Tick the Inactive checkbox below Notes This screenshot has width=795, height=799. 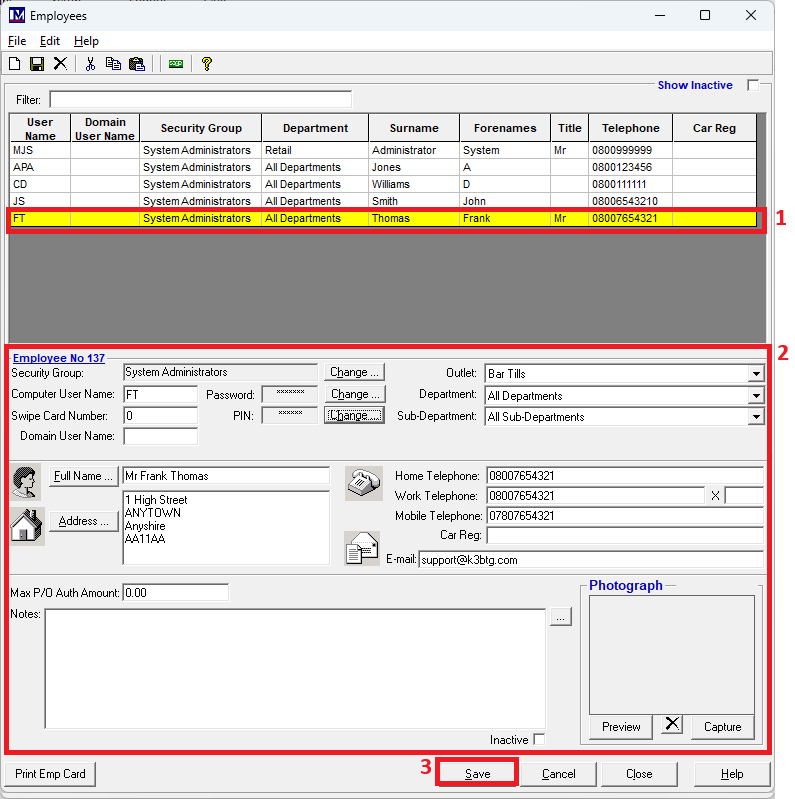540,740
